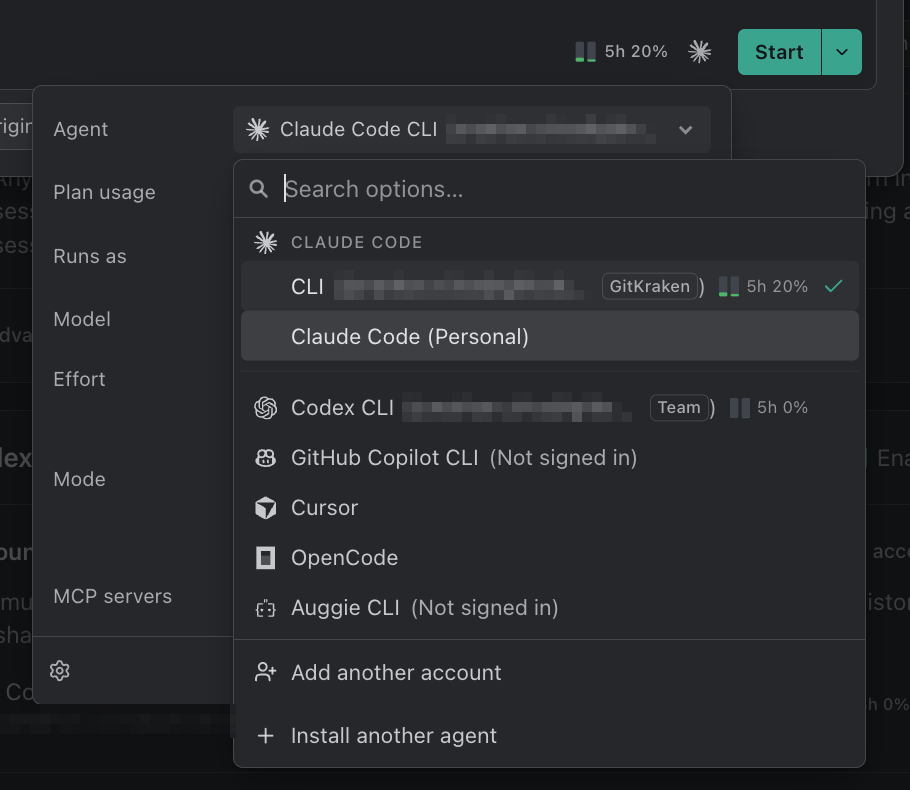
Task: Click the GitHub Copilot icon
Action: pyautogui.click(x=266, y=458)
